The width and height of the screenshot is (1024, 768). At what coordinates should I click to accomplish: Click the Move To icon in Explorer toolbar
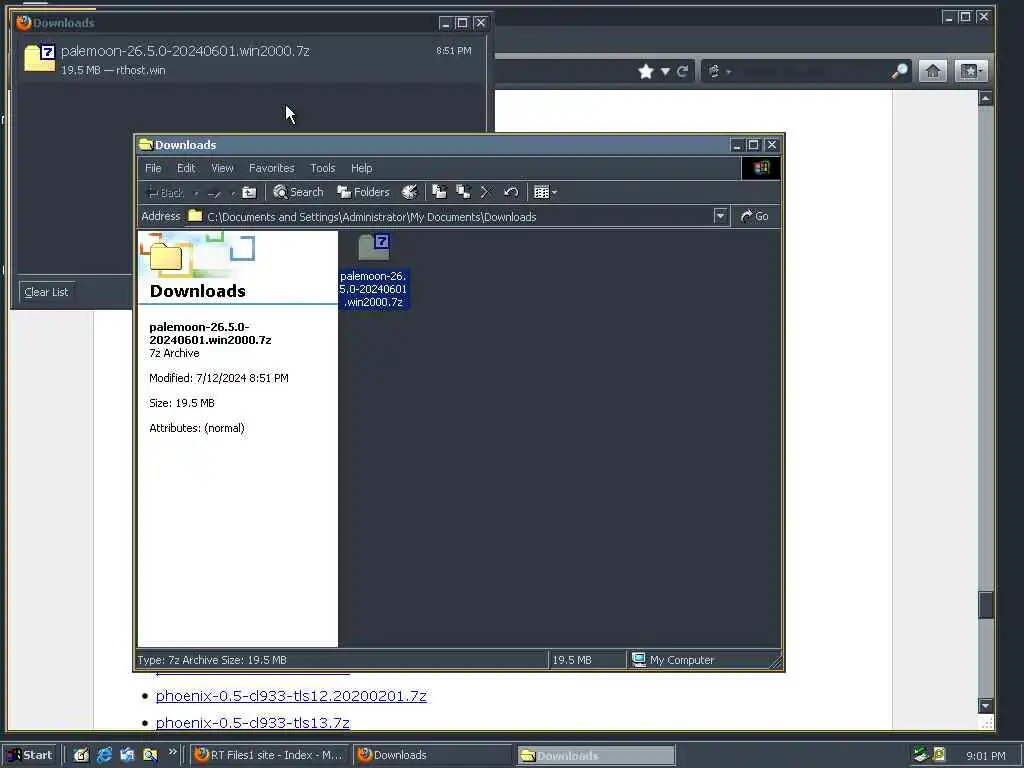[440, 192]
